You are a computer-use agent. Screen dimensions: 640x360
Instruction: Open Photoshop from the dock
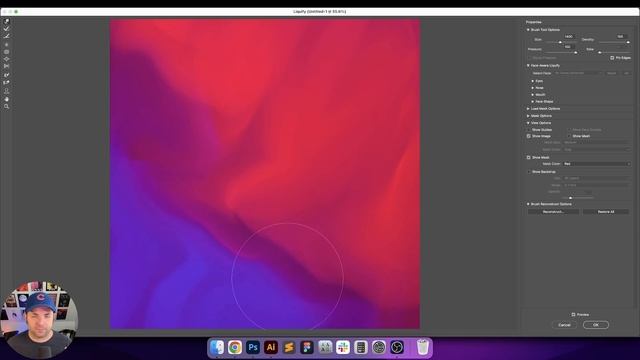(x=253, y=347)
